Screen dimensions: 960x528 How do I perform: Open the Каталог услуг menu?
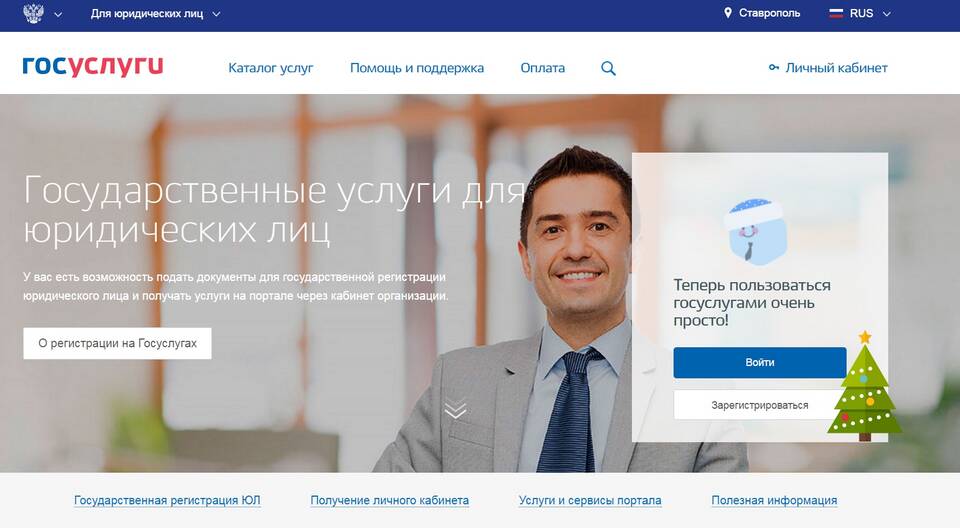(271, 68)
